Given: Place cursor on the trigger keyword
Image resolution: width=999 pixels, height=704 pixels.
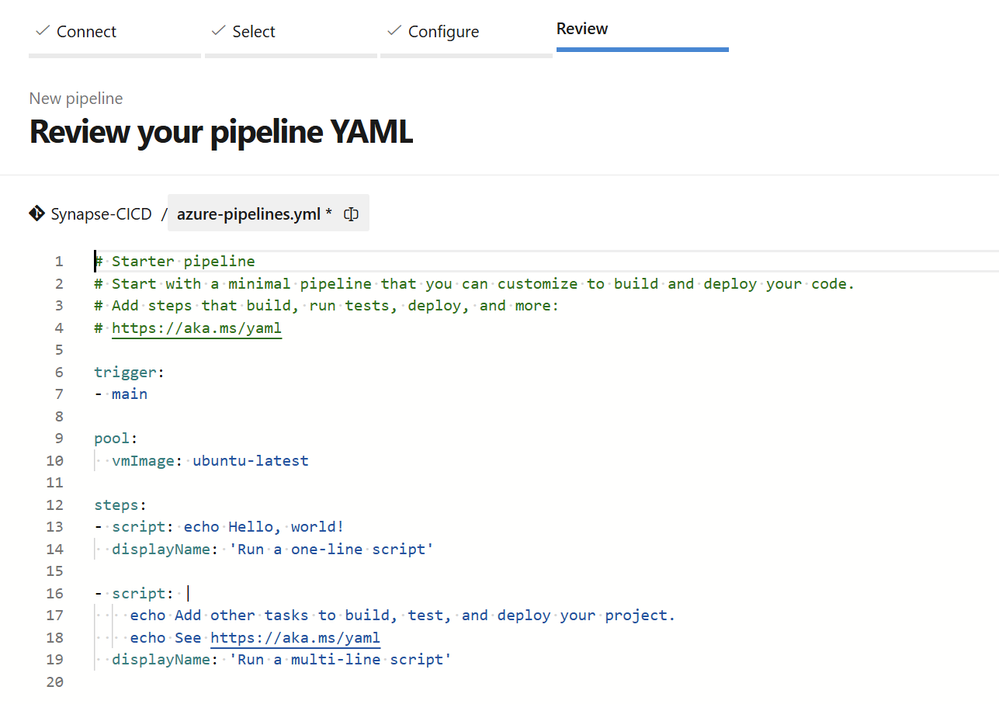Looking at the screenshot, I should (x=126, y=372).
